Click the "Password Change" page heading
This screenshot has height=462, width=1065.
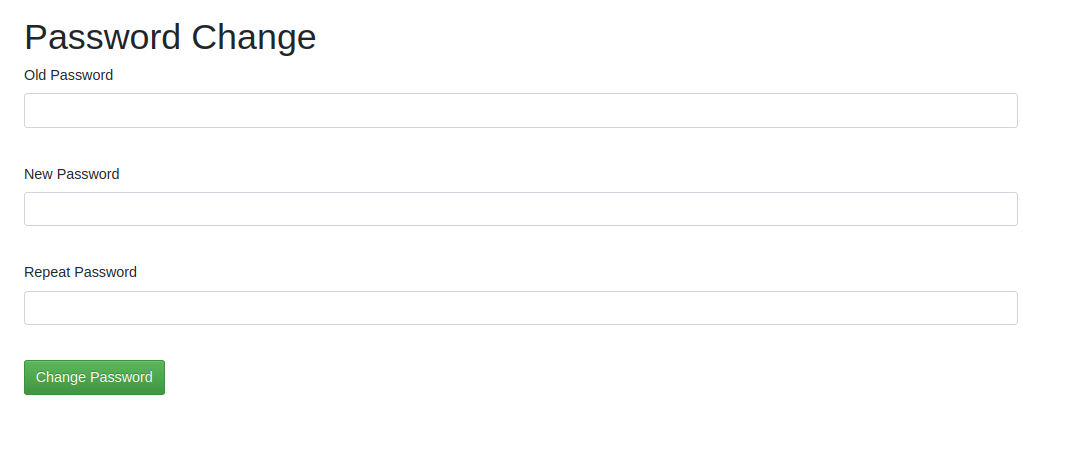pyautogui.click(x=170, y=37)
